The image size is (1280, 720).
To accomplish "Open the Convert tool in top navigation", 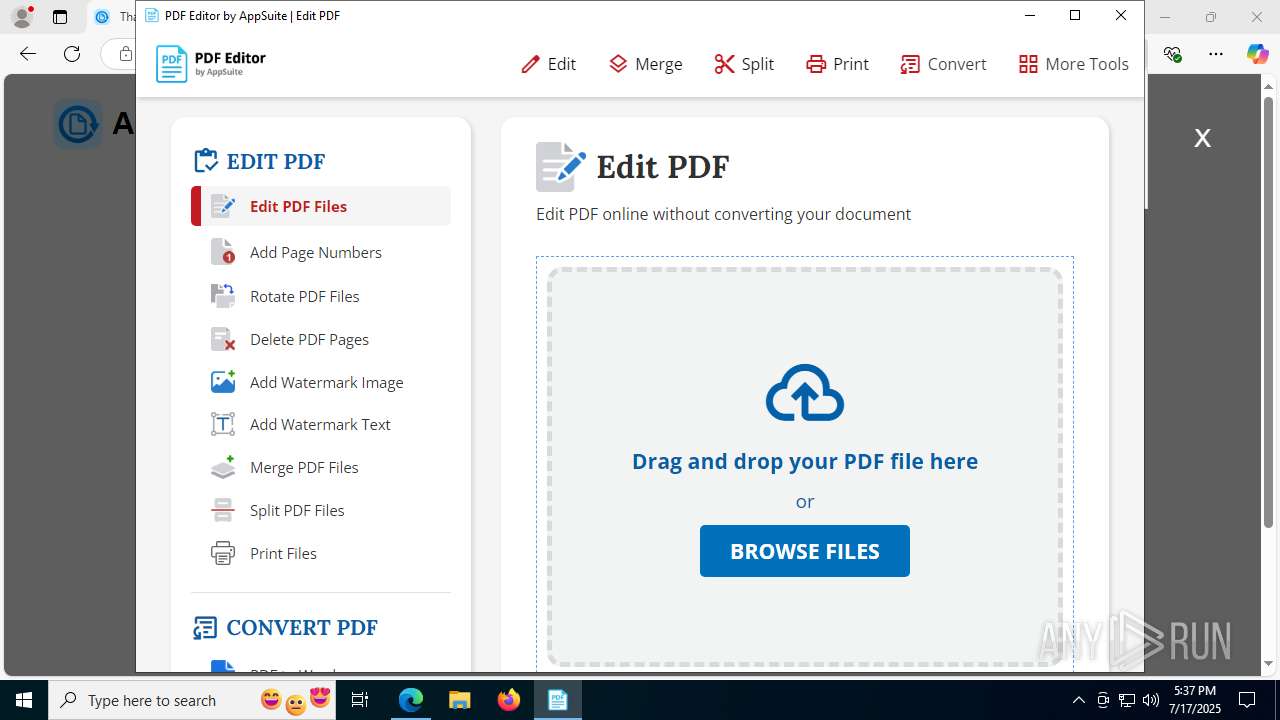I will click(943, 64).
